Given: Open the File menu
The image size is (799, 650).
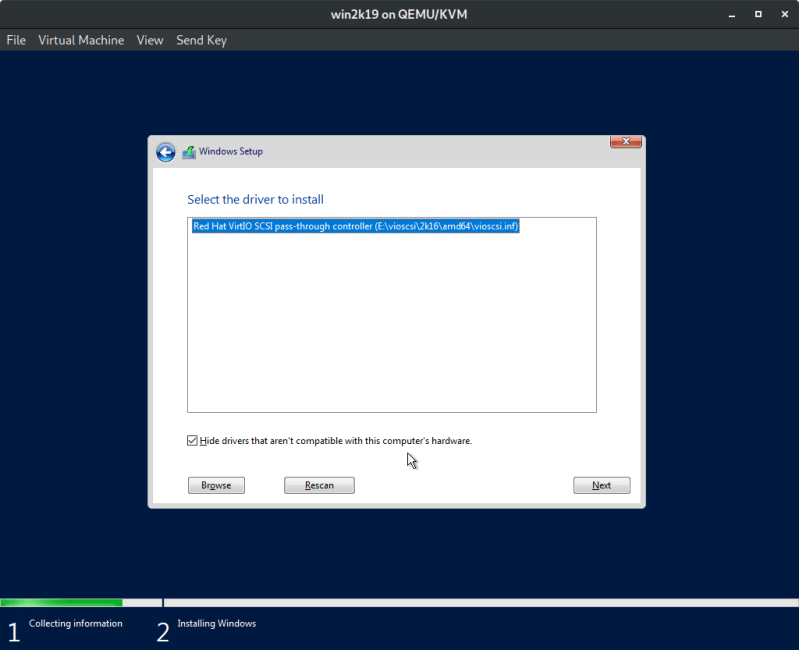Looking at the screenshot, I should (x=16, y=40).
